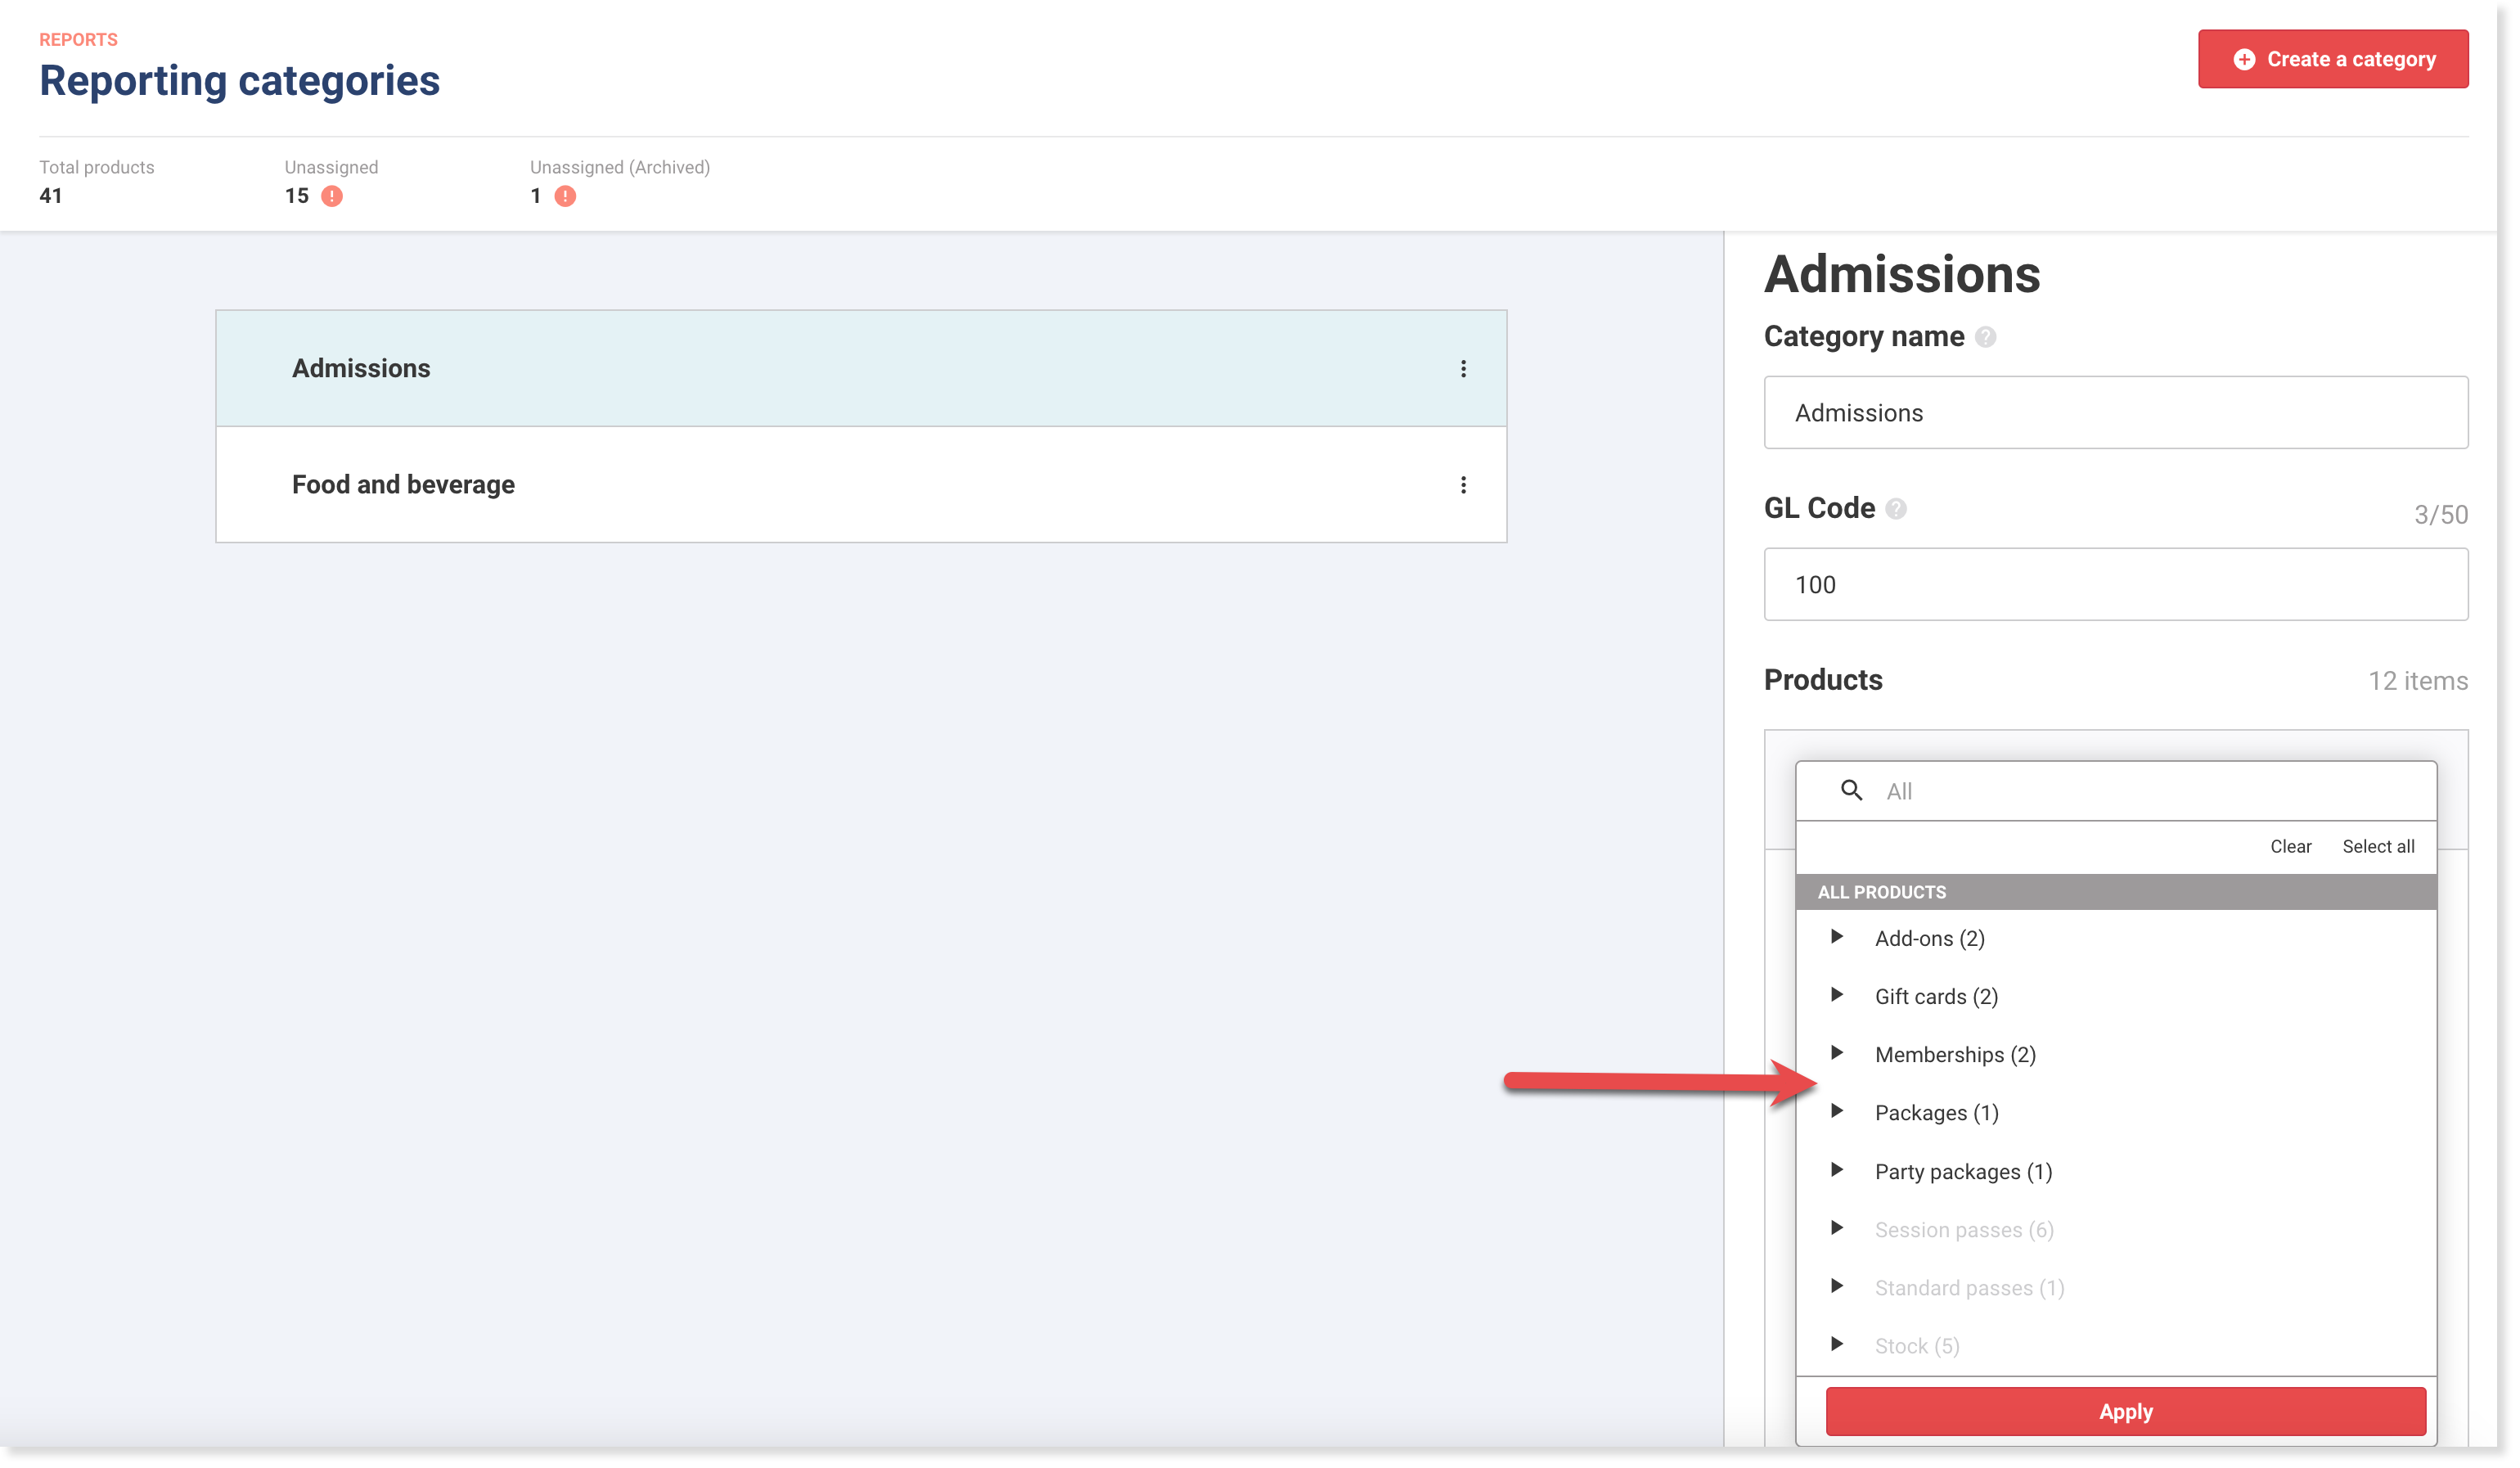Viewport: 2520px width, 1468px height.
Task: Apply the product selection
Action: tap(2125, 1411)
